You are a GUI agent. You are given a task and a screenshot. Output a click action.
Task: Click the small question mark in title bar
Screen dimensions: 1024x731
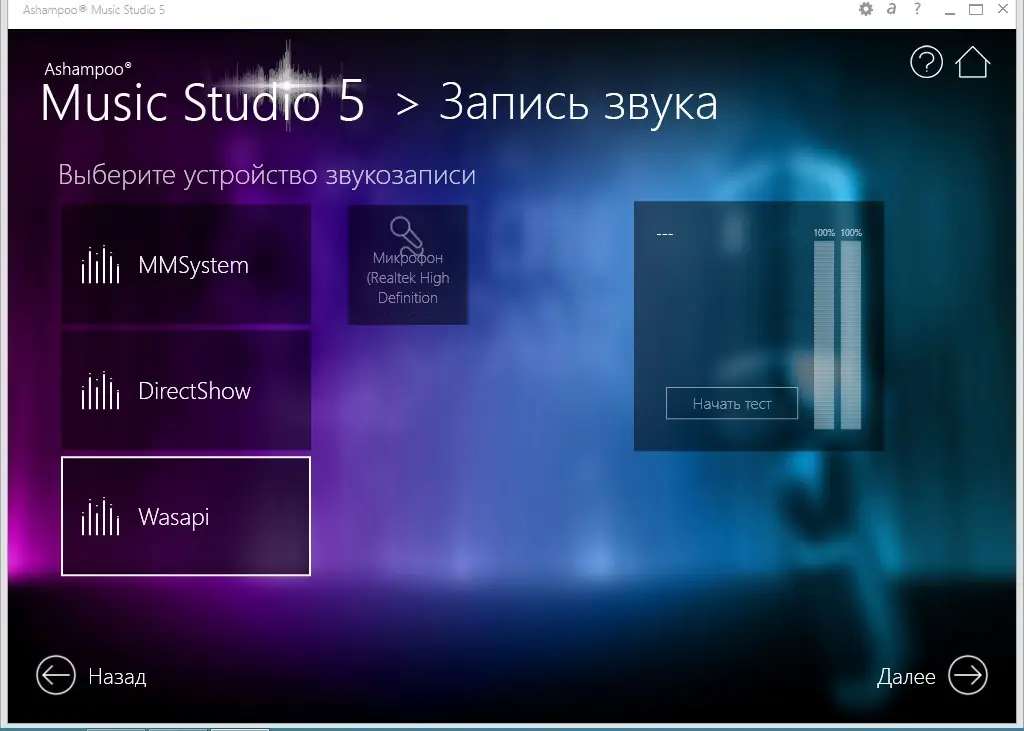(918, 9)
